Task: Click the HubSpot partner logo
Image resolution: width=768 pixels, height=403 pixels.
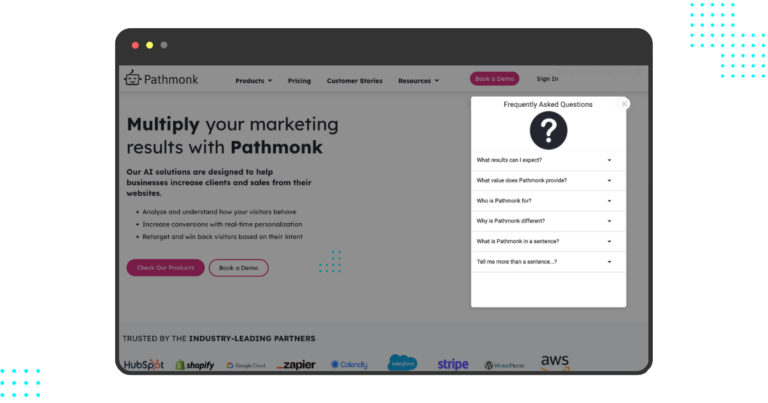Action: (144, 365)
